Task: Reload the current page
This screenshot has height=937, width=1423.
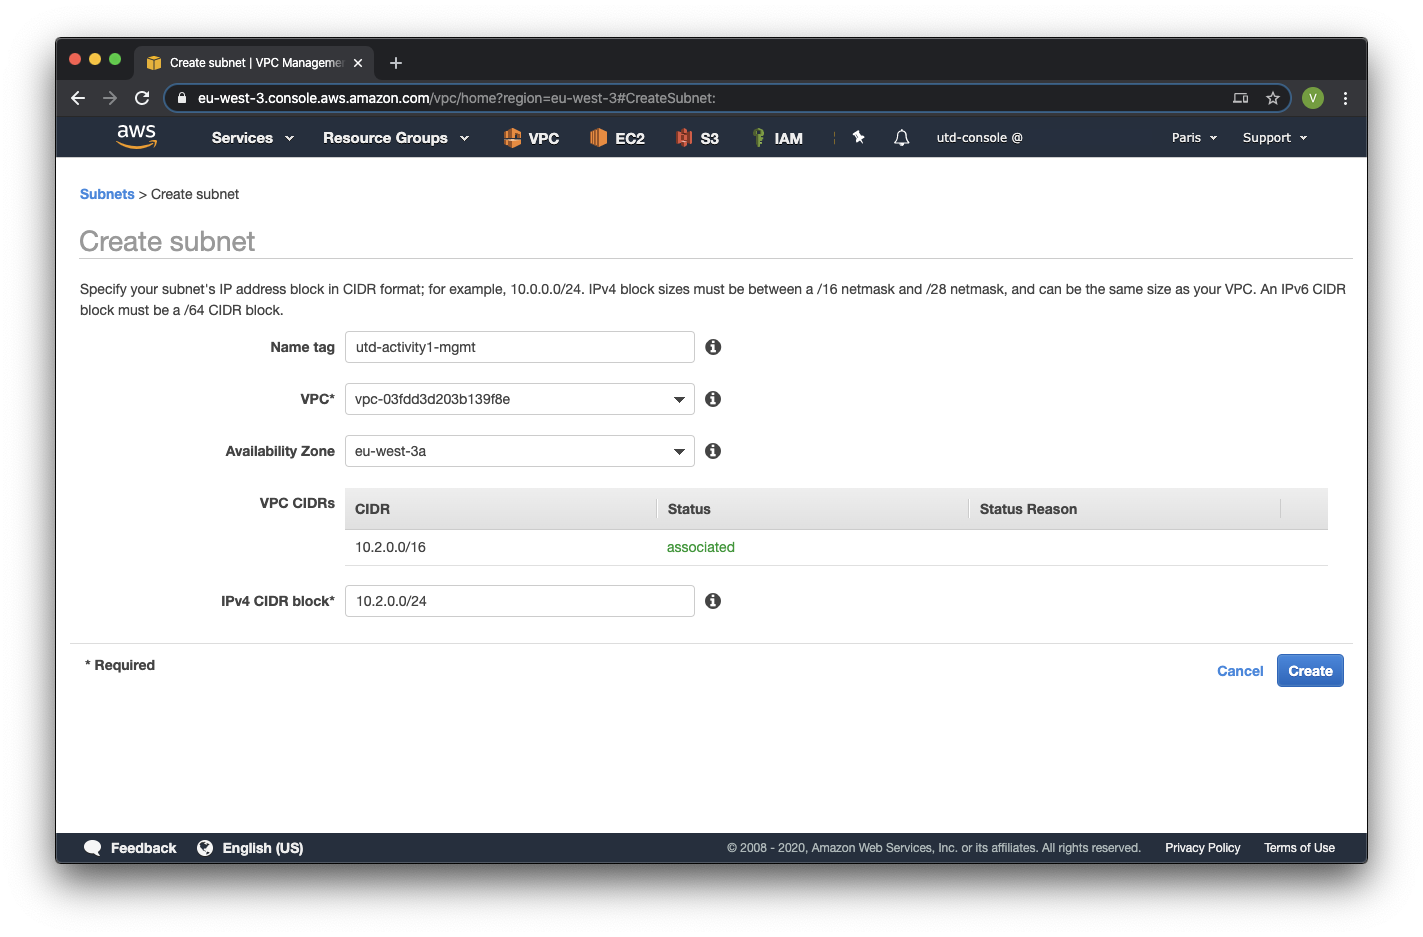Action: pyautogui.click(x=142, y=98)
